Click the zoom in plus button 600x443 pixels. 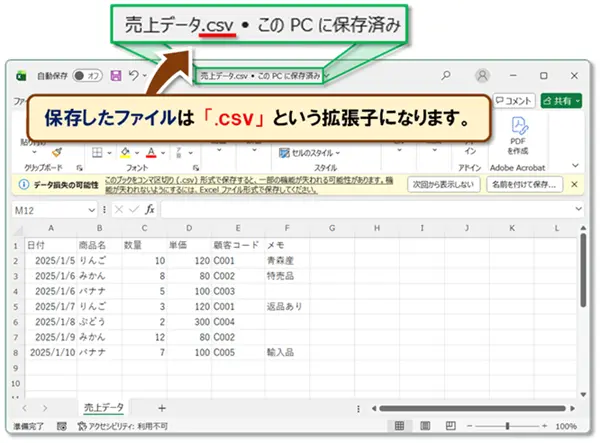(x=545, y=426)
